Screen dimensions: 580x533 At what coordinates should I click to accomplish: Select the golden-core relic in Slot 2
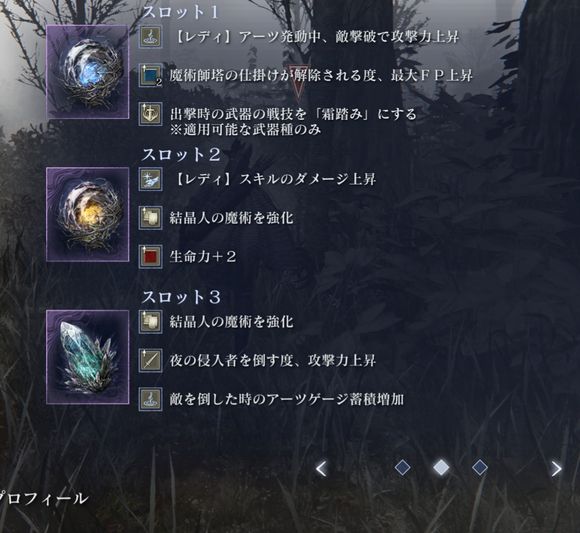click(x=88, y=214)
